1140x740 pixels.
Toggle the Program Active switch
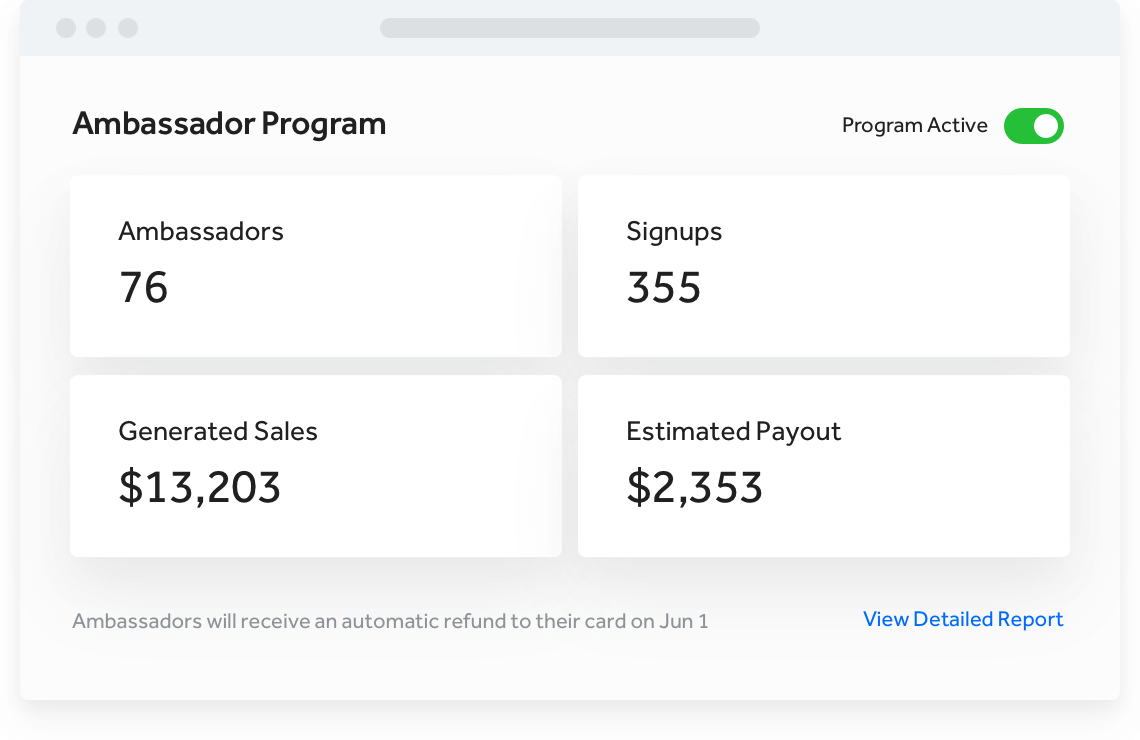(1033, 126)
